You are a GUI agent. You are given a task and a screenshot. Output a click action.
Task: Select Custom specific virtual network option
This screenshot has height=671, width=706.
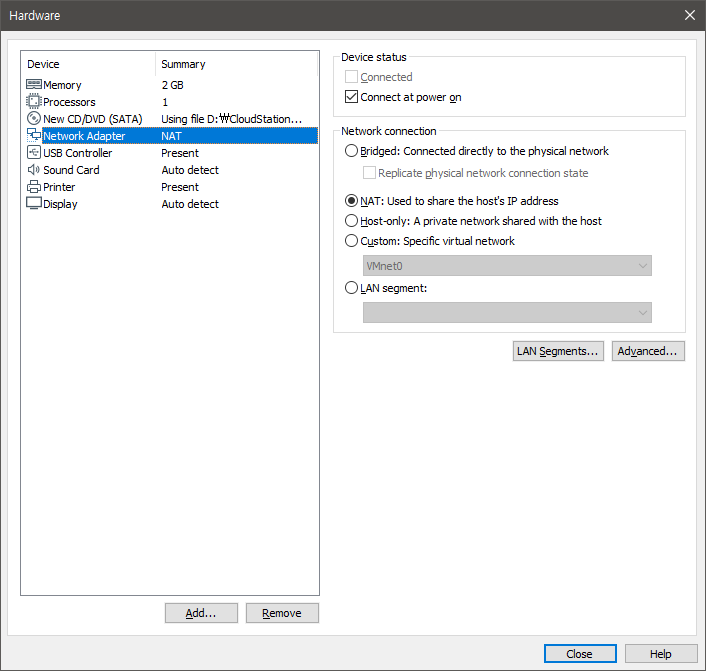351,240
